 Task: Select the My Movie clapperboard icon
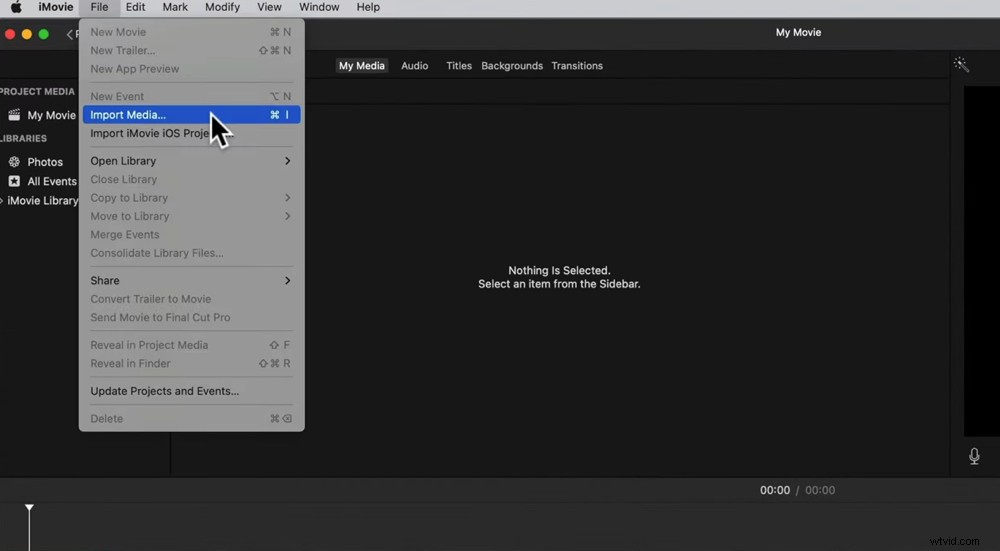[x=14, y=115]
